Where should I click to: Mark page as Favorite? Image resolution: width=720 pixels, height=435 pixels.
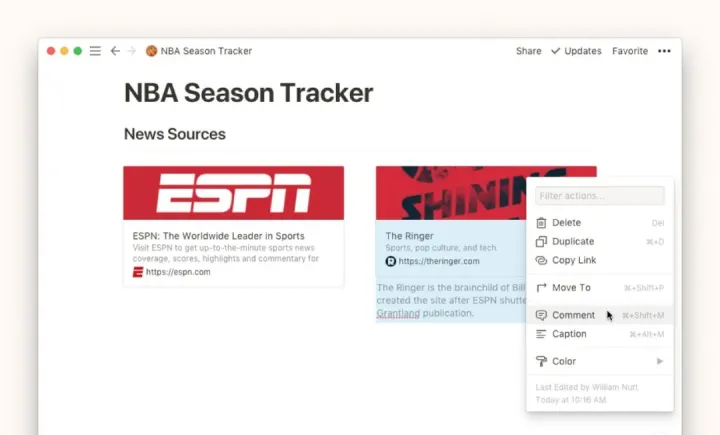pyautogui.click(x=629, y=51)
